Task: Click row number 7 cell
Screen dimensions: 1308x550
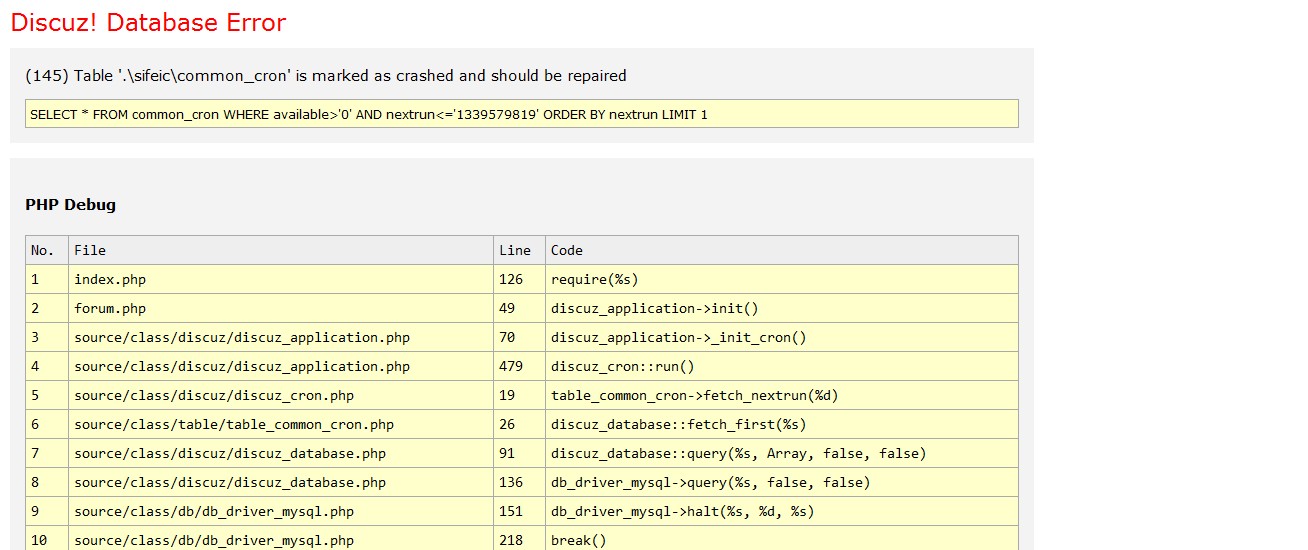Action: point(47,453)
